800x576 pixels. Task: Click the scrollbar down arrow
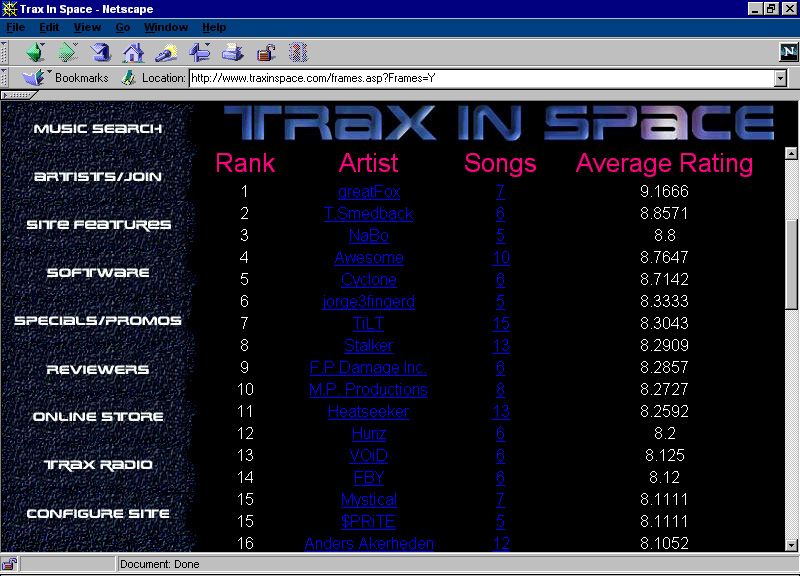791,543
